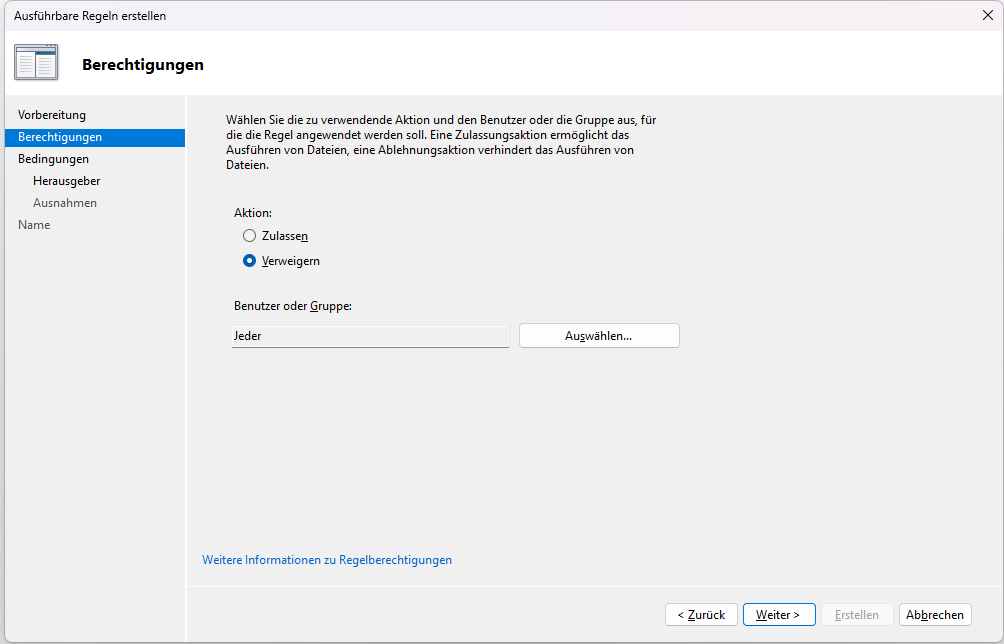Click the Berechtigungen page heading
1004x644 pixels.
pos(143,65)
